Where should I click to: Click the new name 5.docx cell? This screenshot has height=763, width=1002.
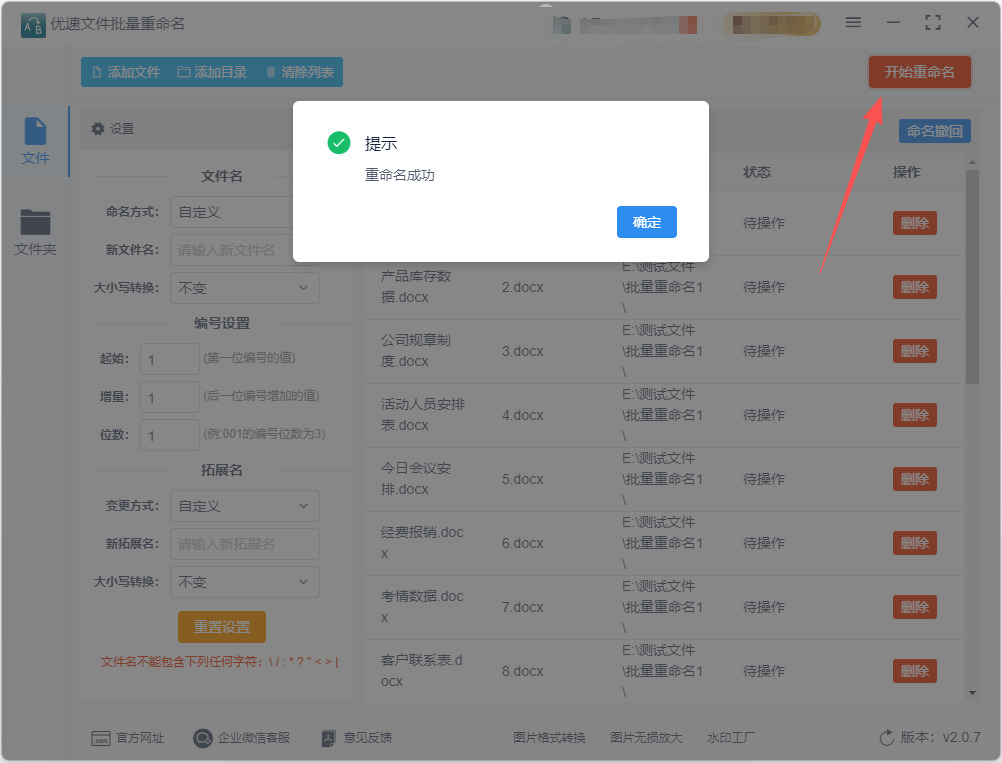(522, 479)
